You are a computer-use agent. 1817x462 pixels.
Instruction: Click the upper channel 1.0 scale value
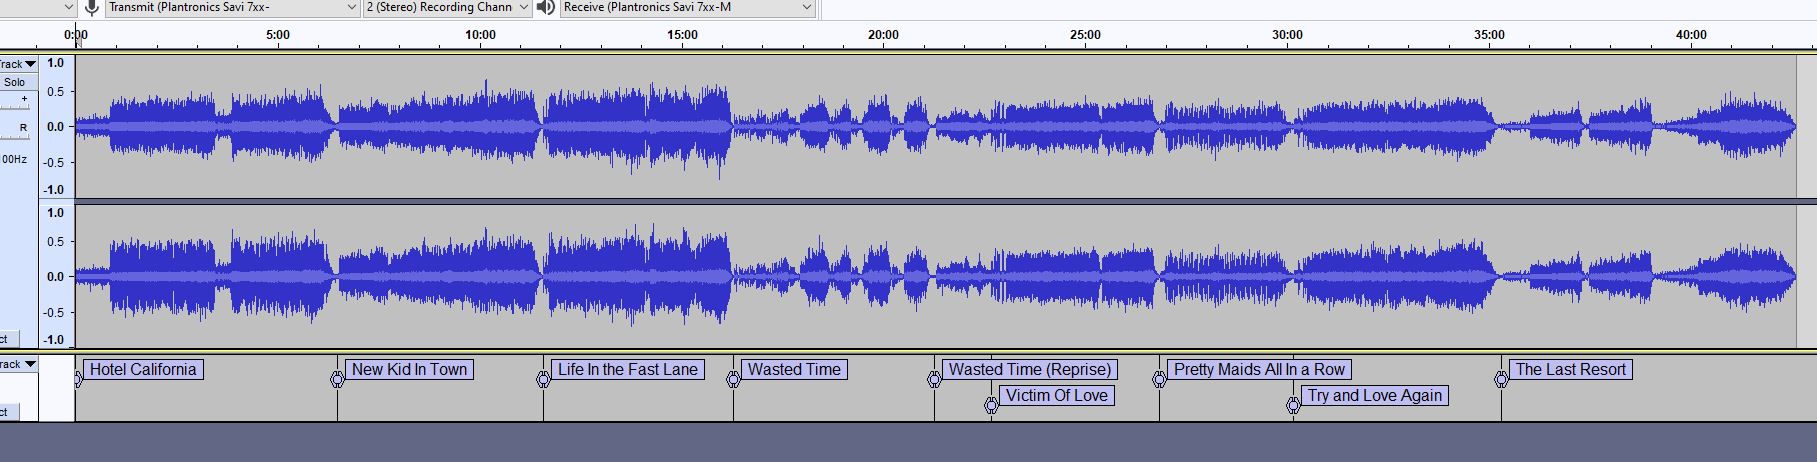click(55, 63)
